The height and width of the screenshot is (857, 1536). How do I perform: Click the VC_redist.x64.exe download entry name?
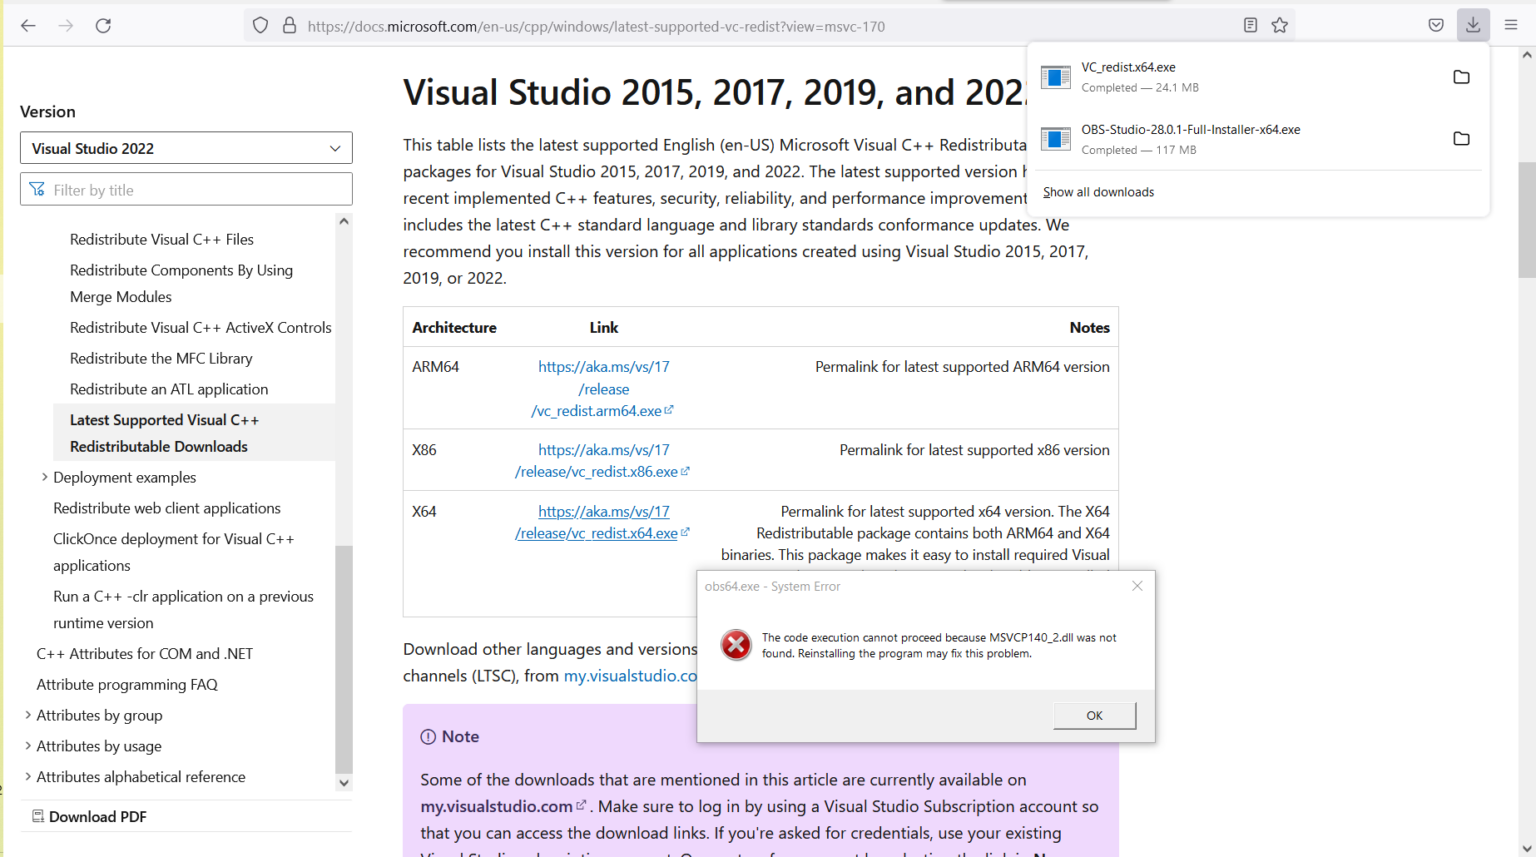pos(1128,67)
